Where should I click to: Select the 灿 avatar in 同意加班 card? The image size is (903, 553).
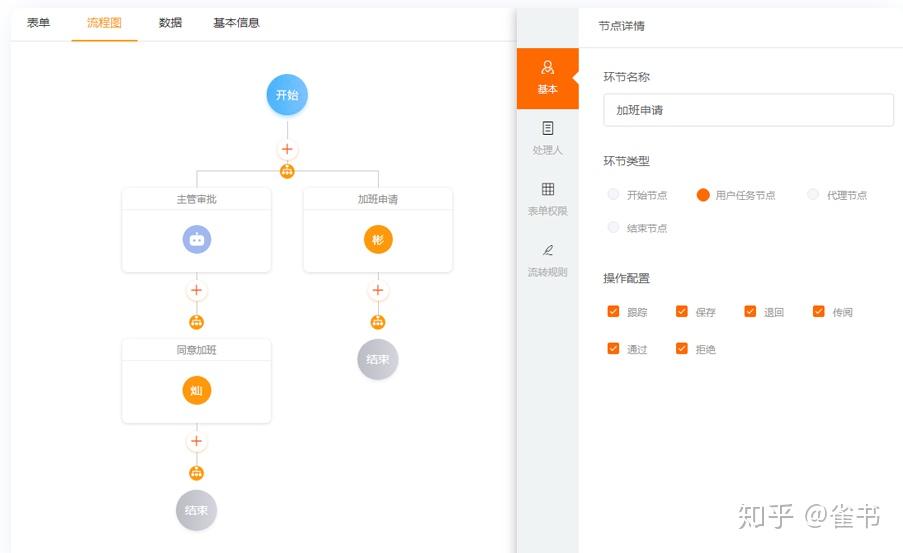point(197,390)
